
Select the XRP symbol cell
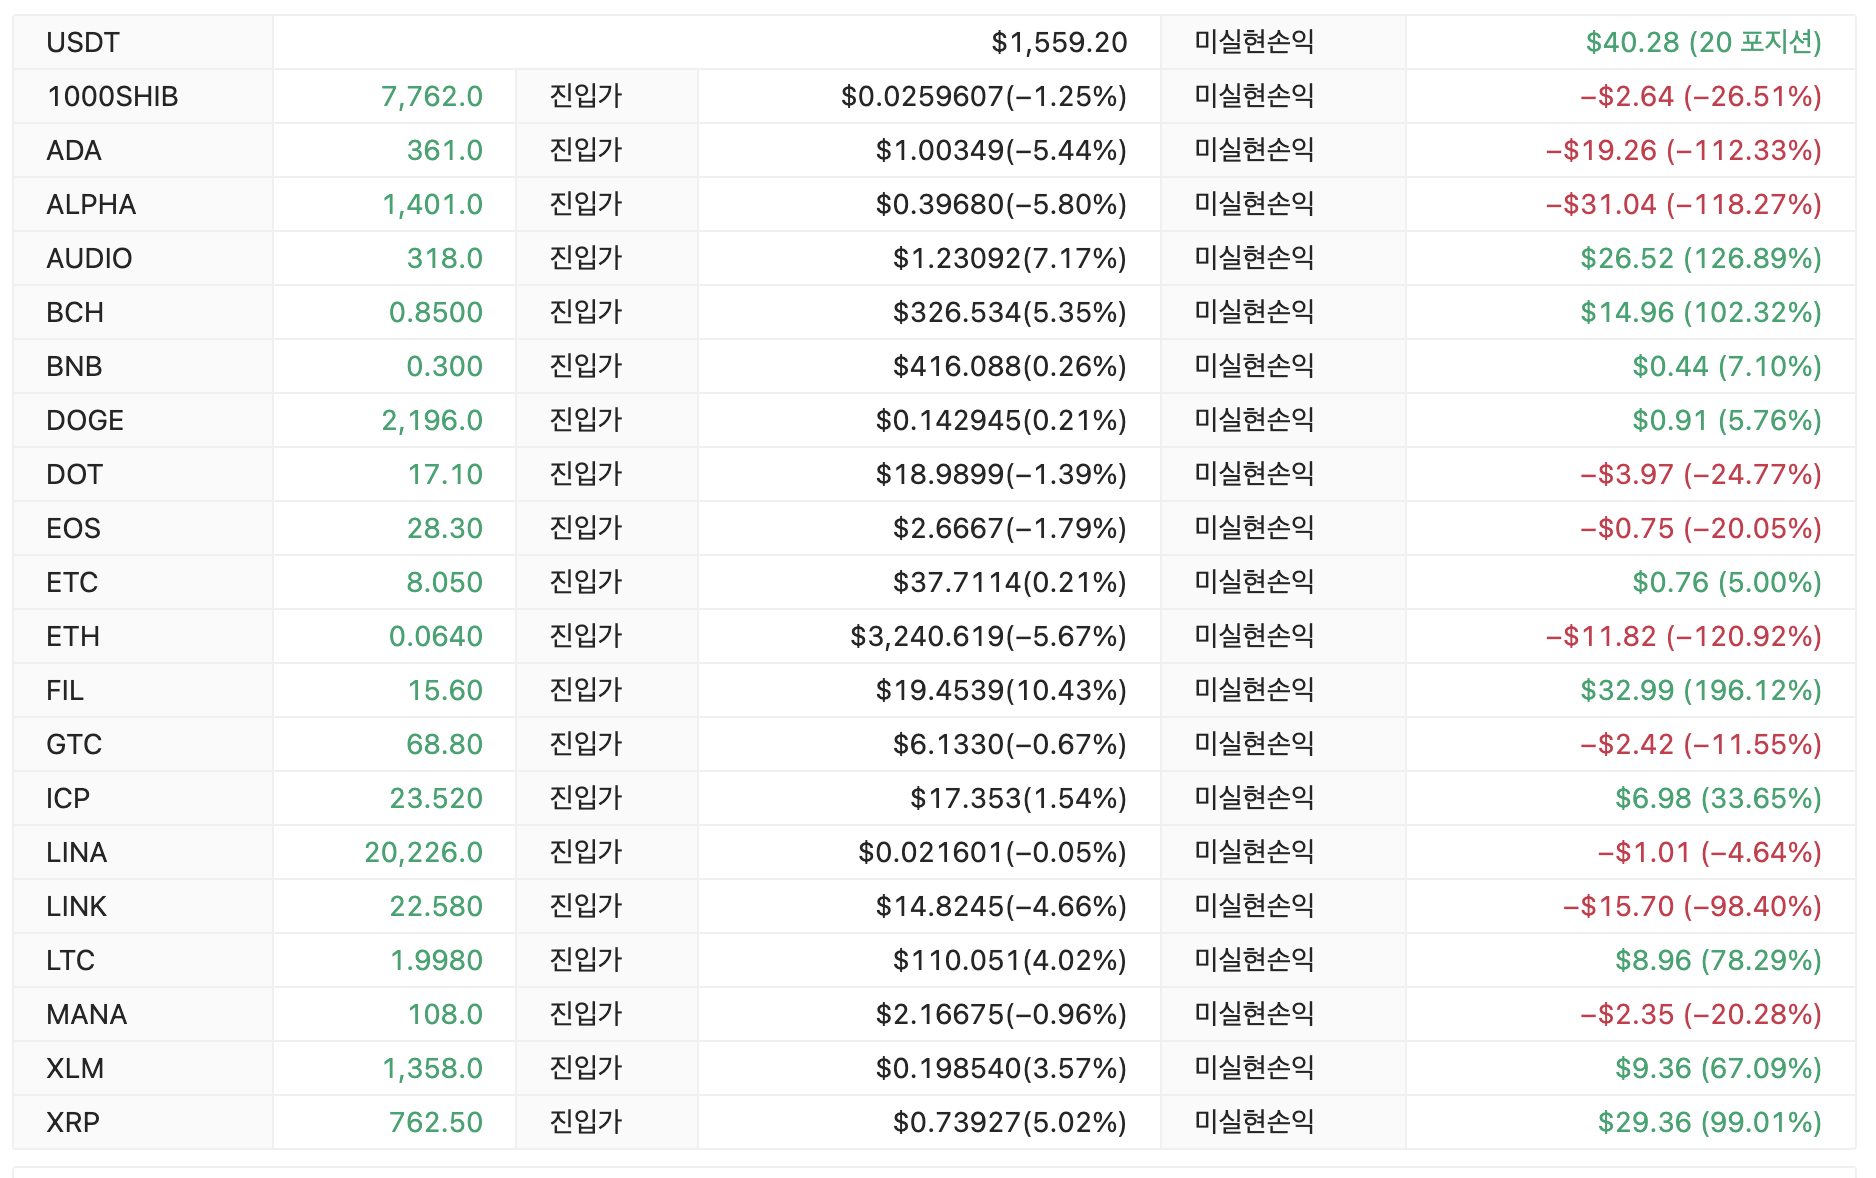click(143, 1122)
